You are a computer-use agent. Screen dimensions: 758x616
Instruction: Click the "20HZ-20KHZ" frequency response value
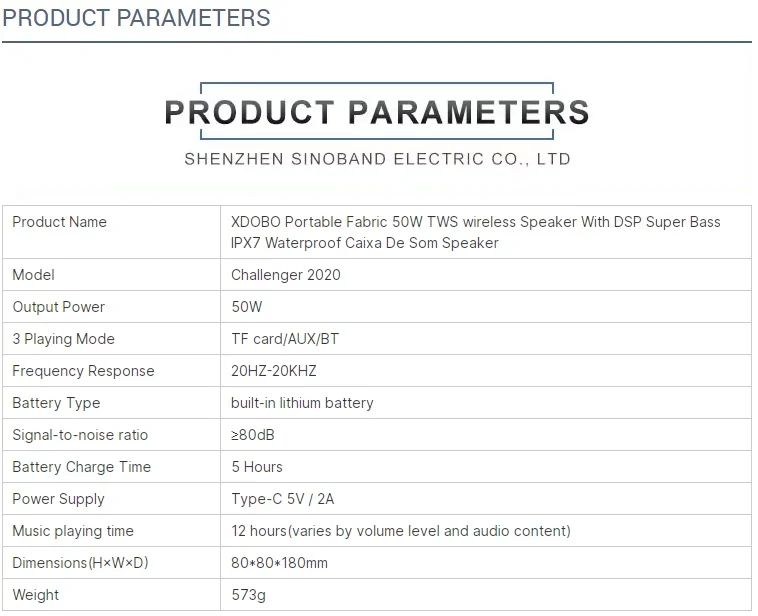[273, 371]
